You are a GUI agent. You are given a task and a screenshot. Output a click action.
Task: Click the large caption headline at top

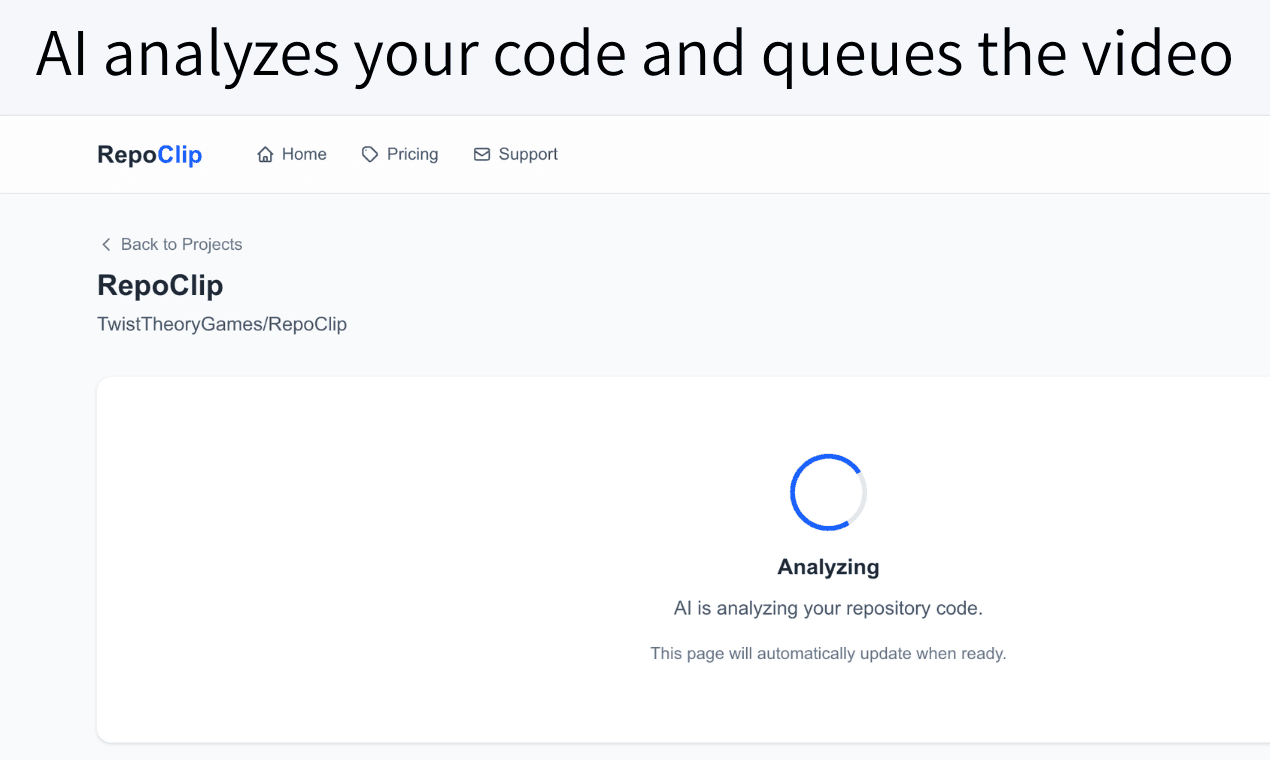point(634,55)
